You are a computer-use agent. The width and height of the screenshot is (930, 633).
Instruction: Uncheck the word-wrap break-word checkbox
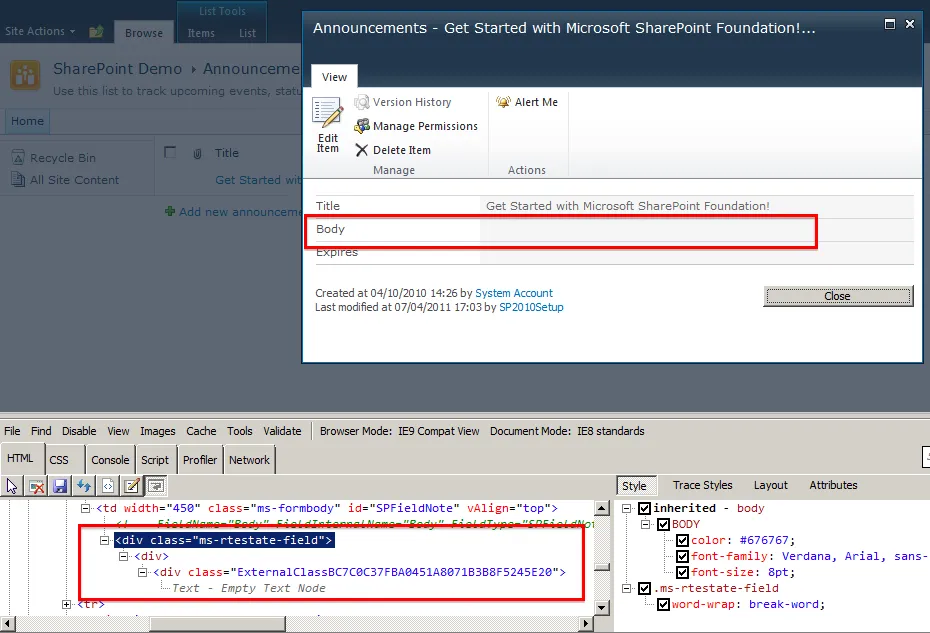pyautogui.click(x=664, y=605)
